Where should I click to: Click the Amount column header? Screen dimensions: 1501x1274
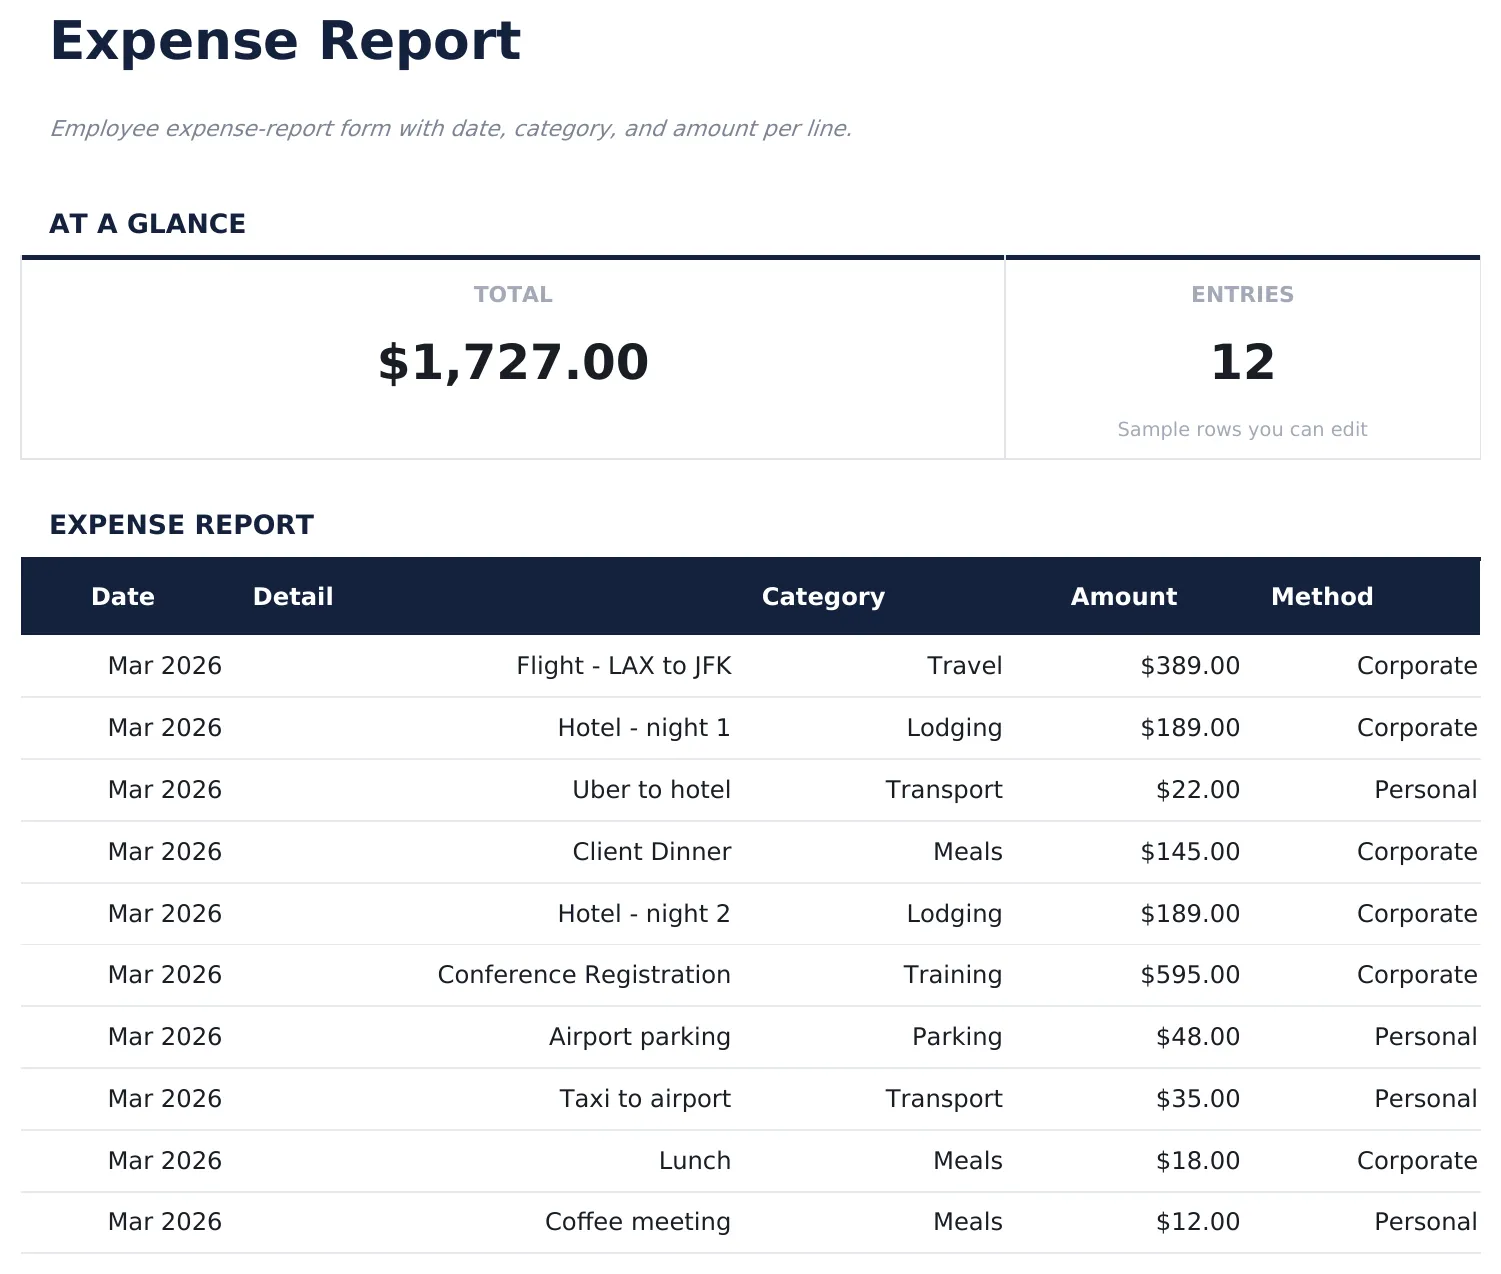coord(1124,596)
